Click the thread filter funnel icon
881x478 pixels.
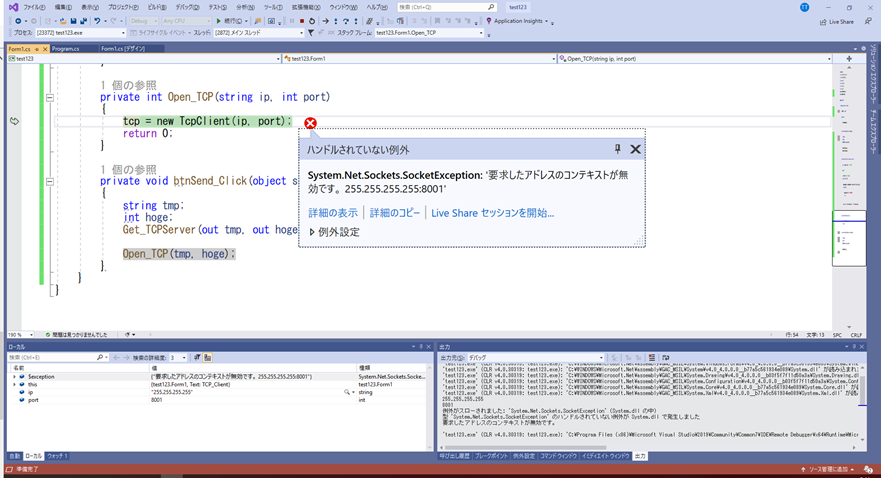pyautogui.click(x=311, y=33)
